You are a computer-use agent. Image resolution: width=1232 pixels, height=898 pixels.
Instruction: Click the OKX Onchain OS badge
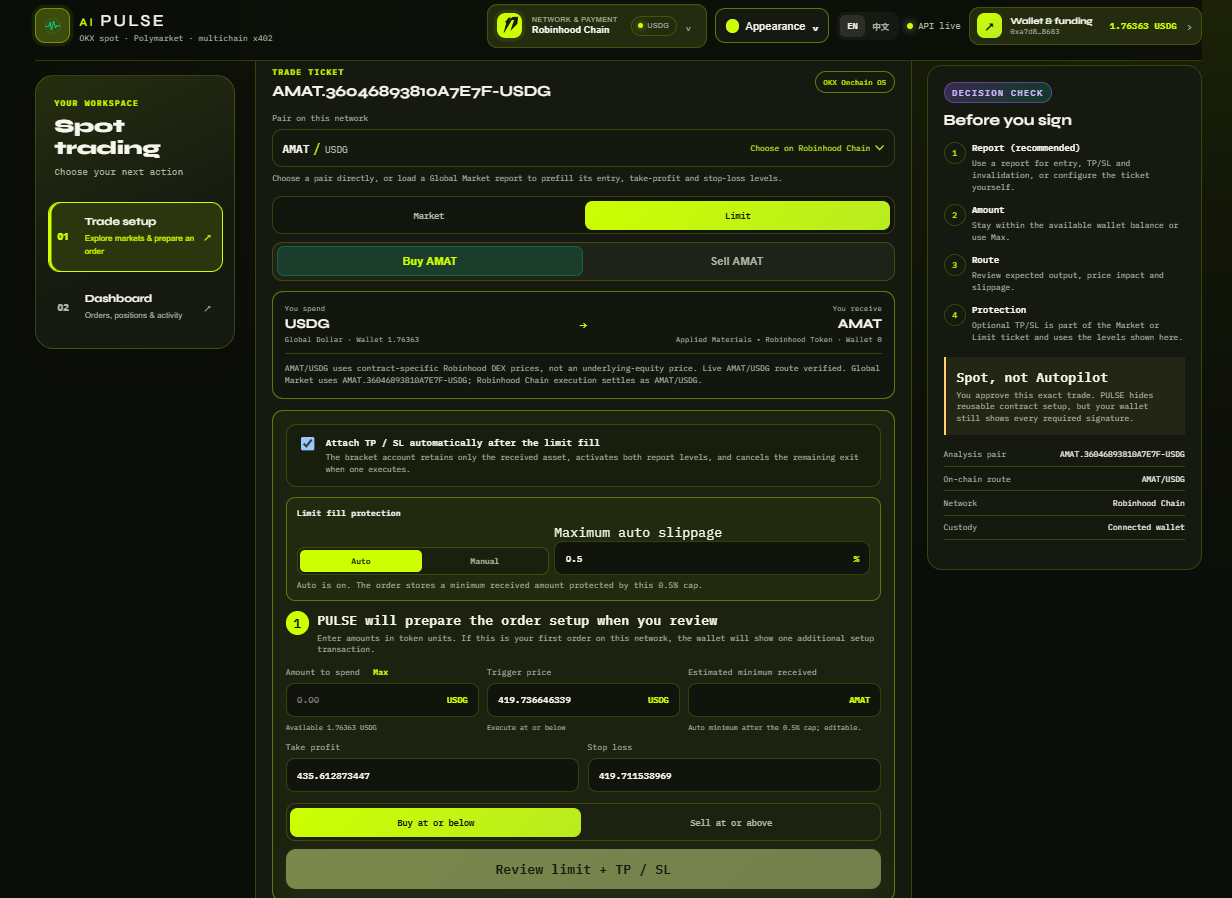855,82
